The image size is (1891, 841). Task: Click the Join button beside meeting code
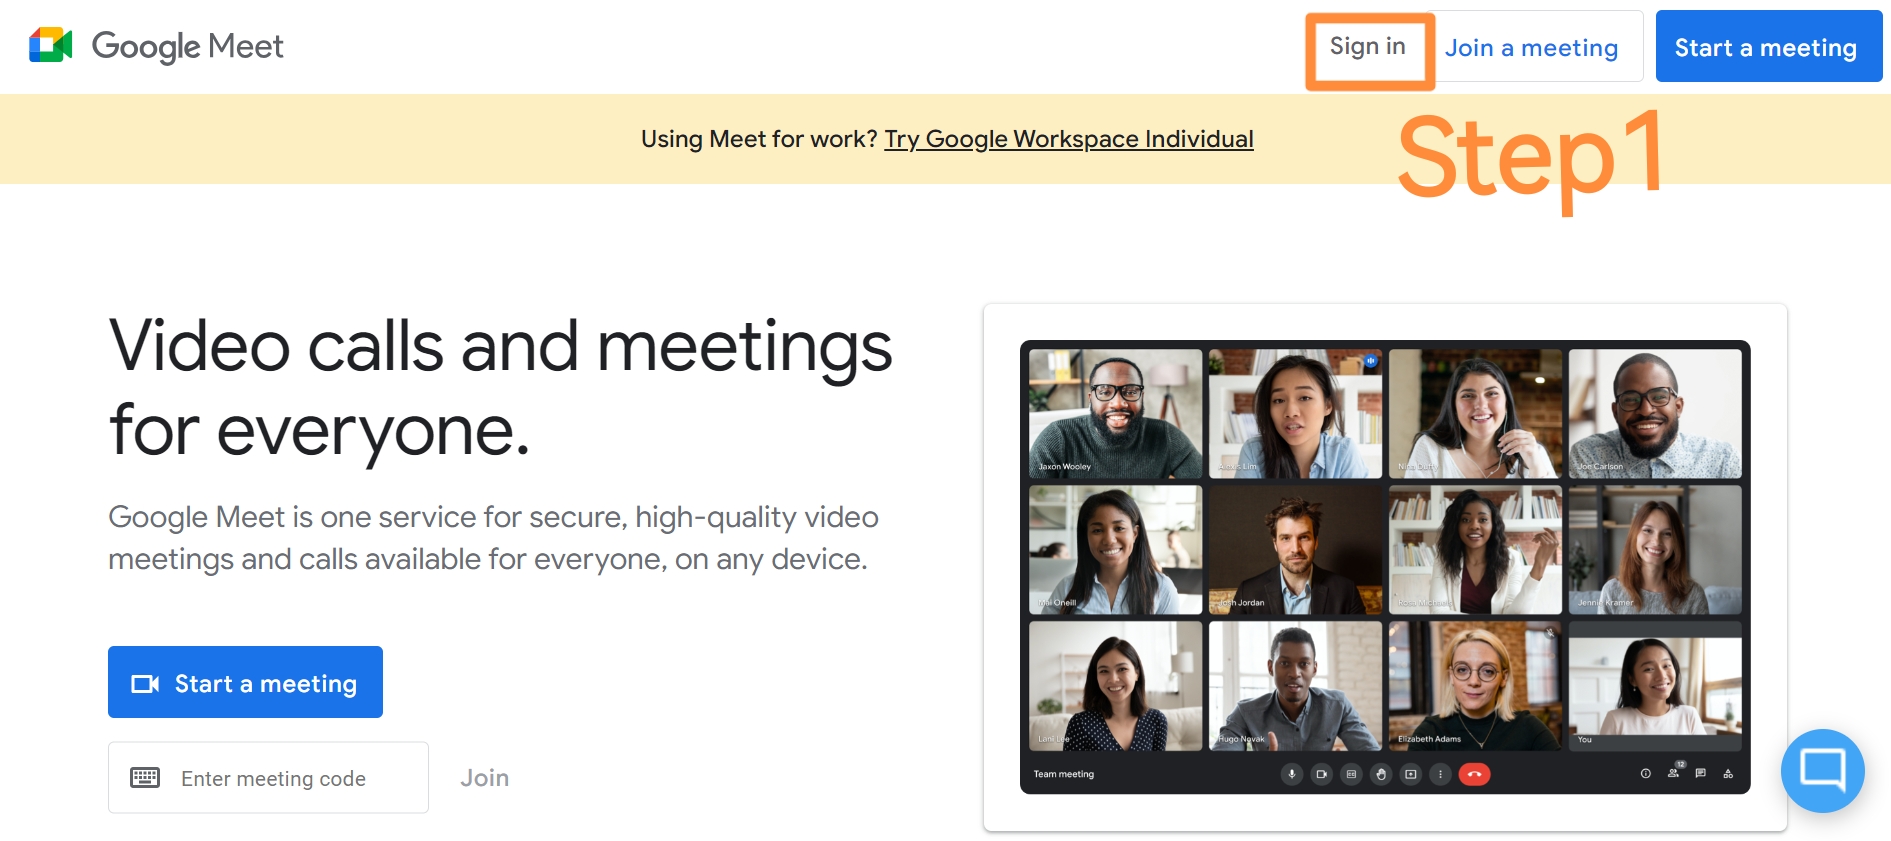(x=484, y=777)
